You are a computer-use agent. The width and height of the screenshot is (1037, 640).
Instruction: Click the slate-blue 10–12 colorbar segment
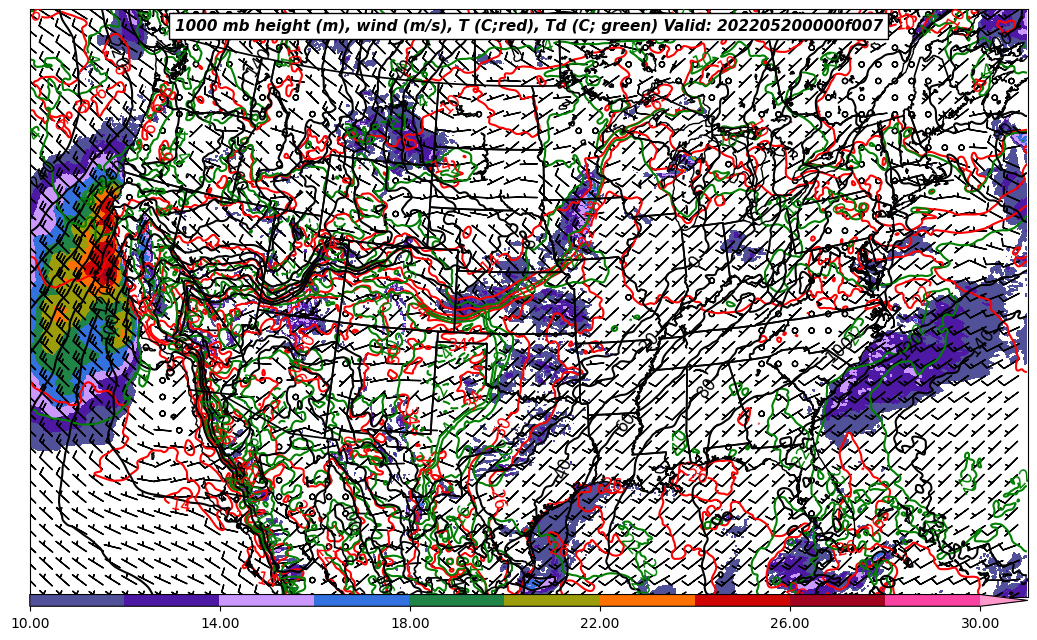(77, 600)
